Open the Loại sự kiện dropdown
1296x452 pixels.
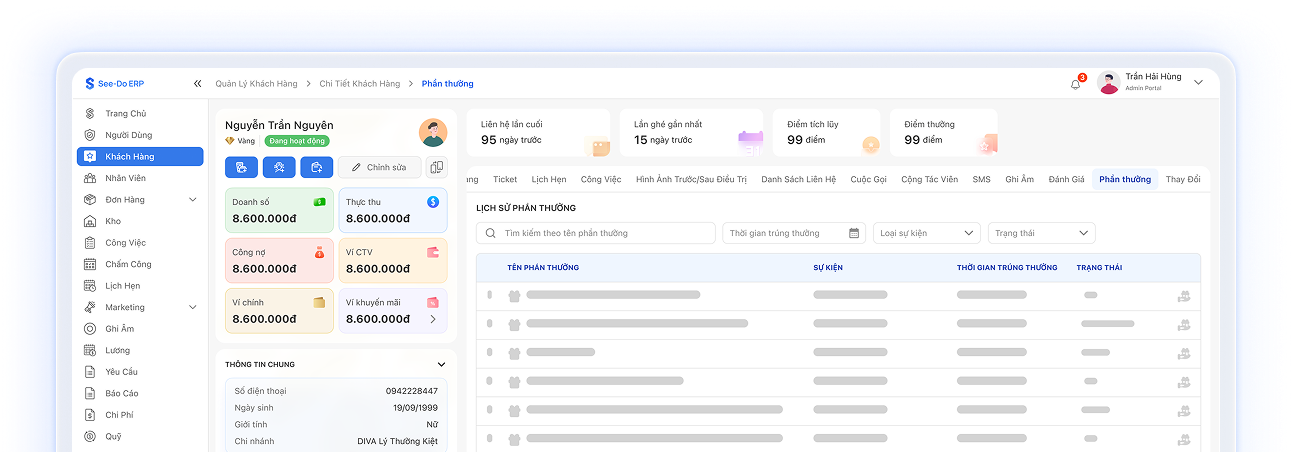pos(927,233)
